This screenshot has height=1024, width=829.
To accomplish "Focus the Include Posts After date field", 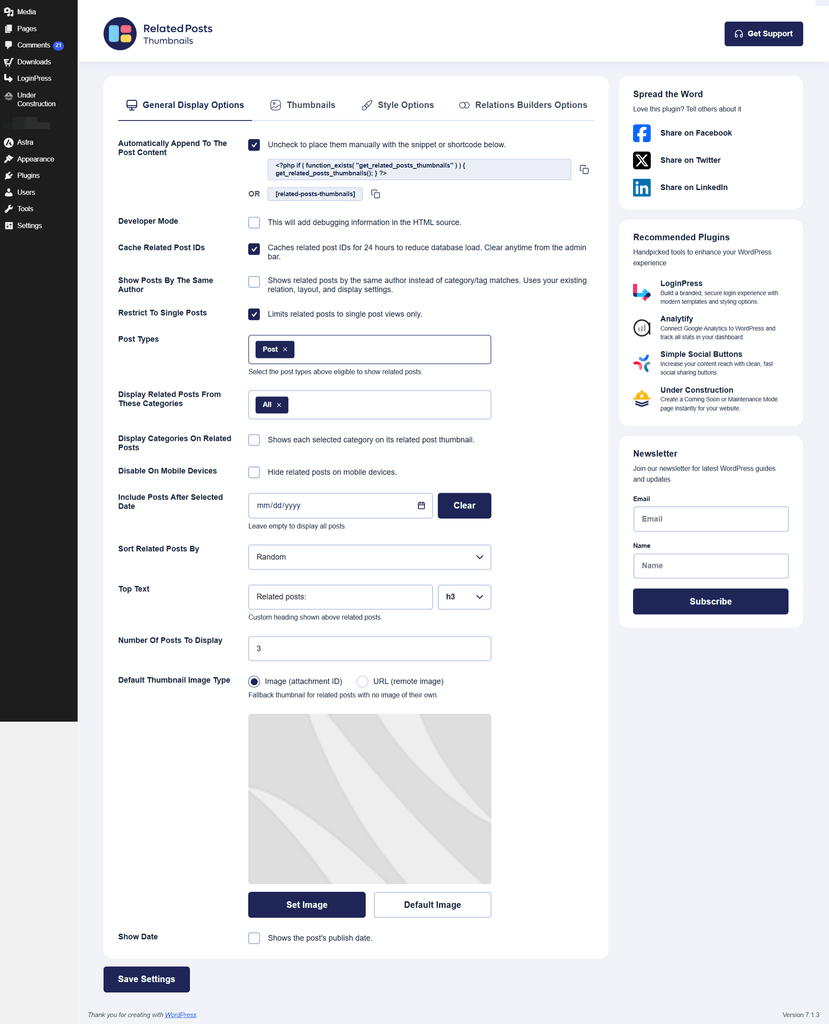I will pos(340,505).
